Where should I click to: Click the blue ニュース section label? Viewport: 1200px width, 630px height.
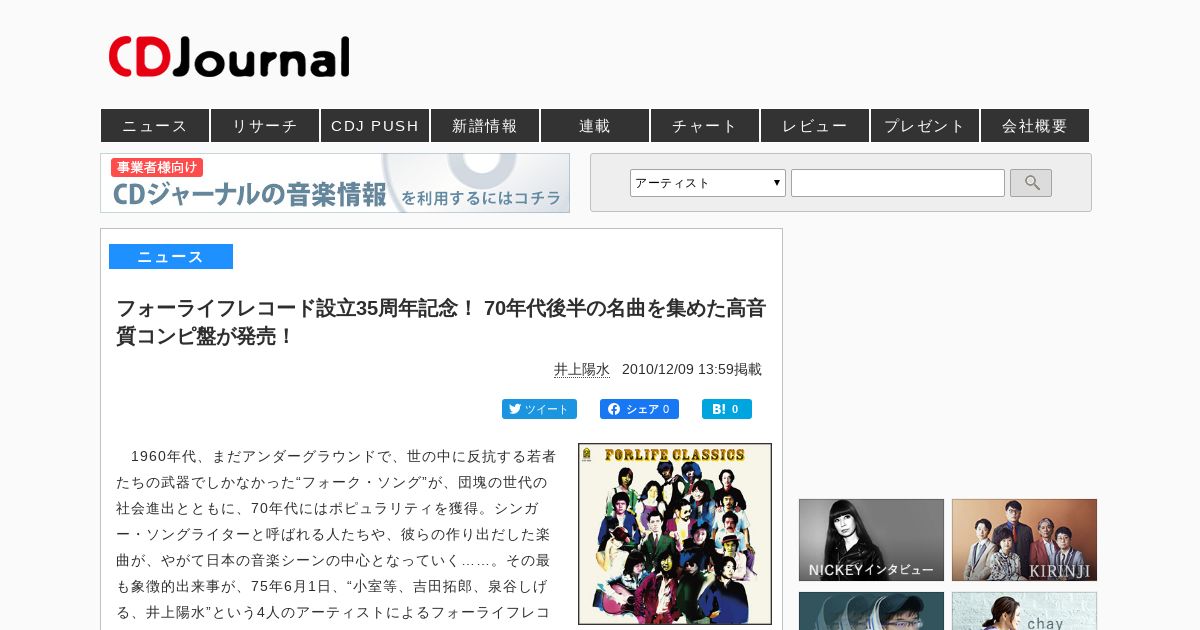point(171,257)
